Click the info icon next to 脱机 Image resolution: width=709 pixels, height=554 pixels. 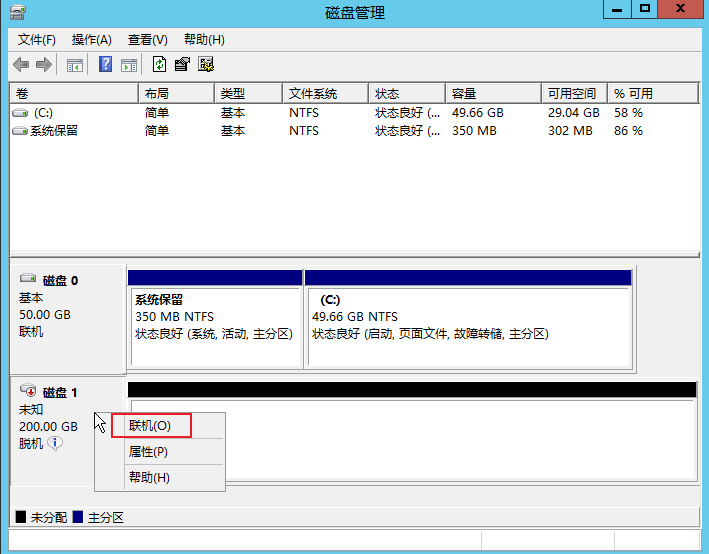55,443
